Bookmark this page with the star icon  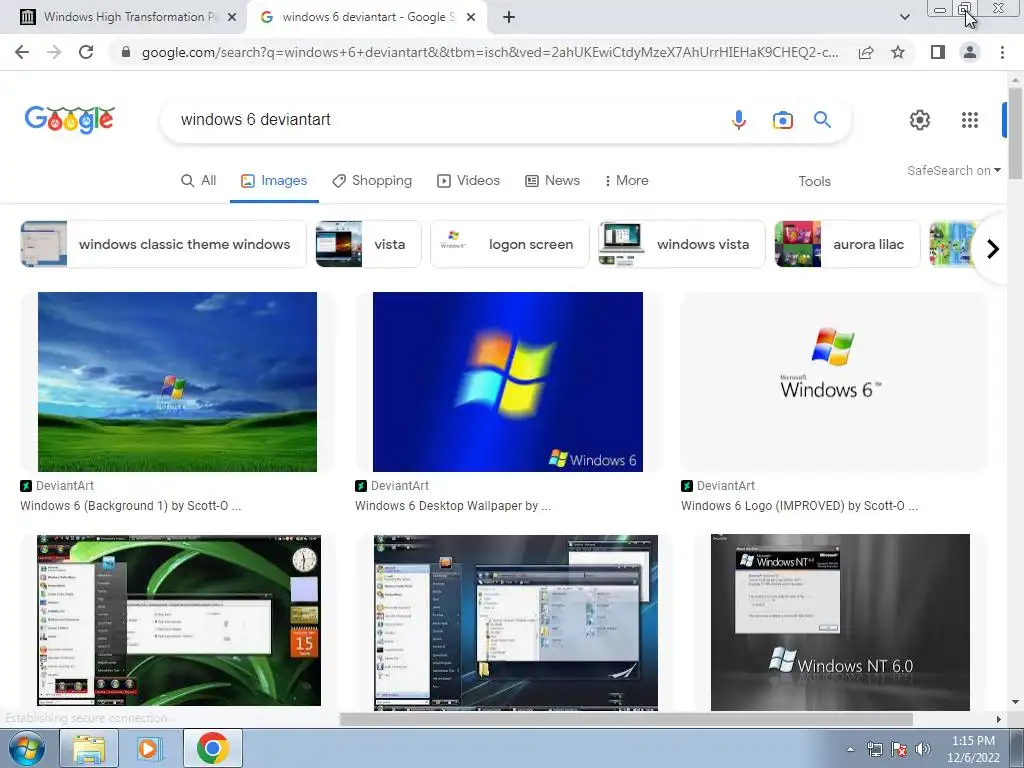click(x=898, y=52)
